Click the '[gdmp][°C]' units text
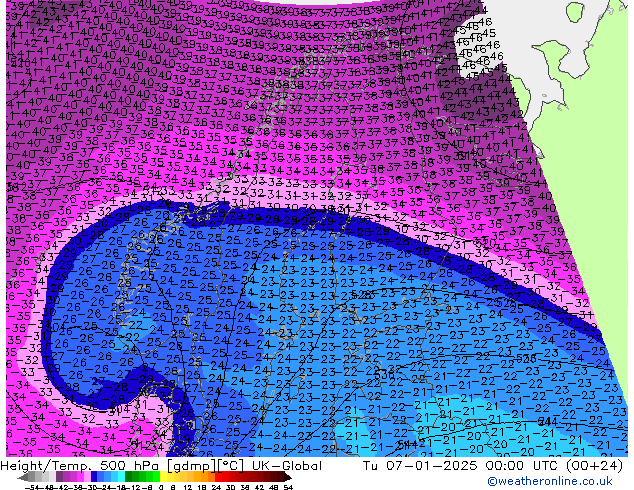The image size is (634, 490). 206,466
